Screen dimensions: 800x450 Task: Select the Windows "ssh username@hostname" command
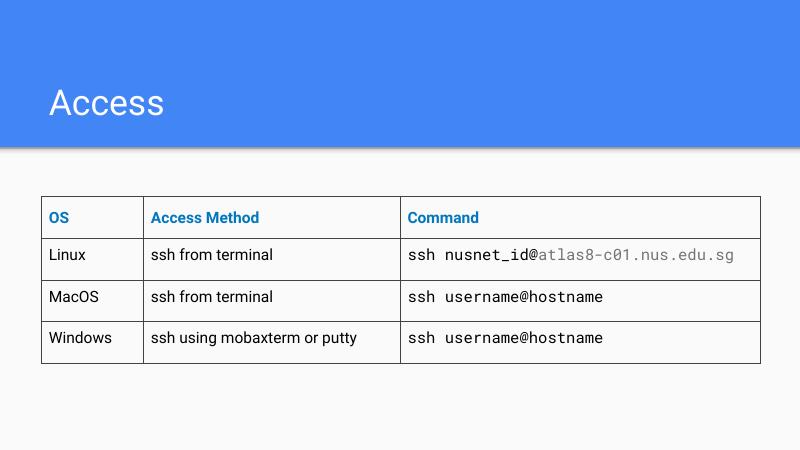coord(505,338)
